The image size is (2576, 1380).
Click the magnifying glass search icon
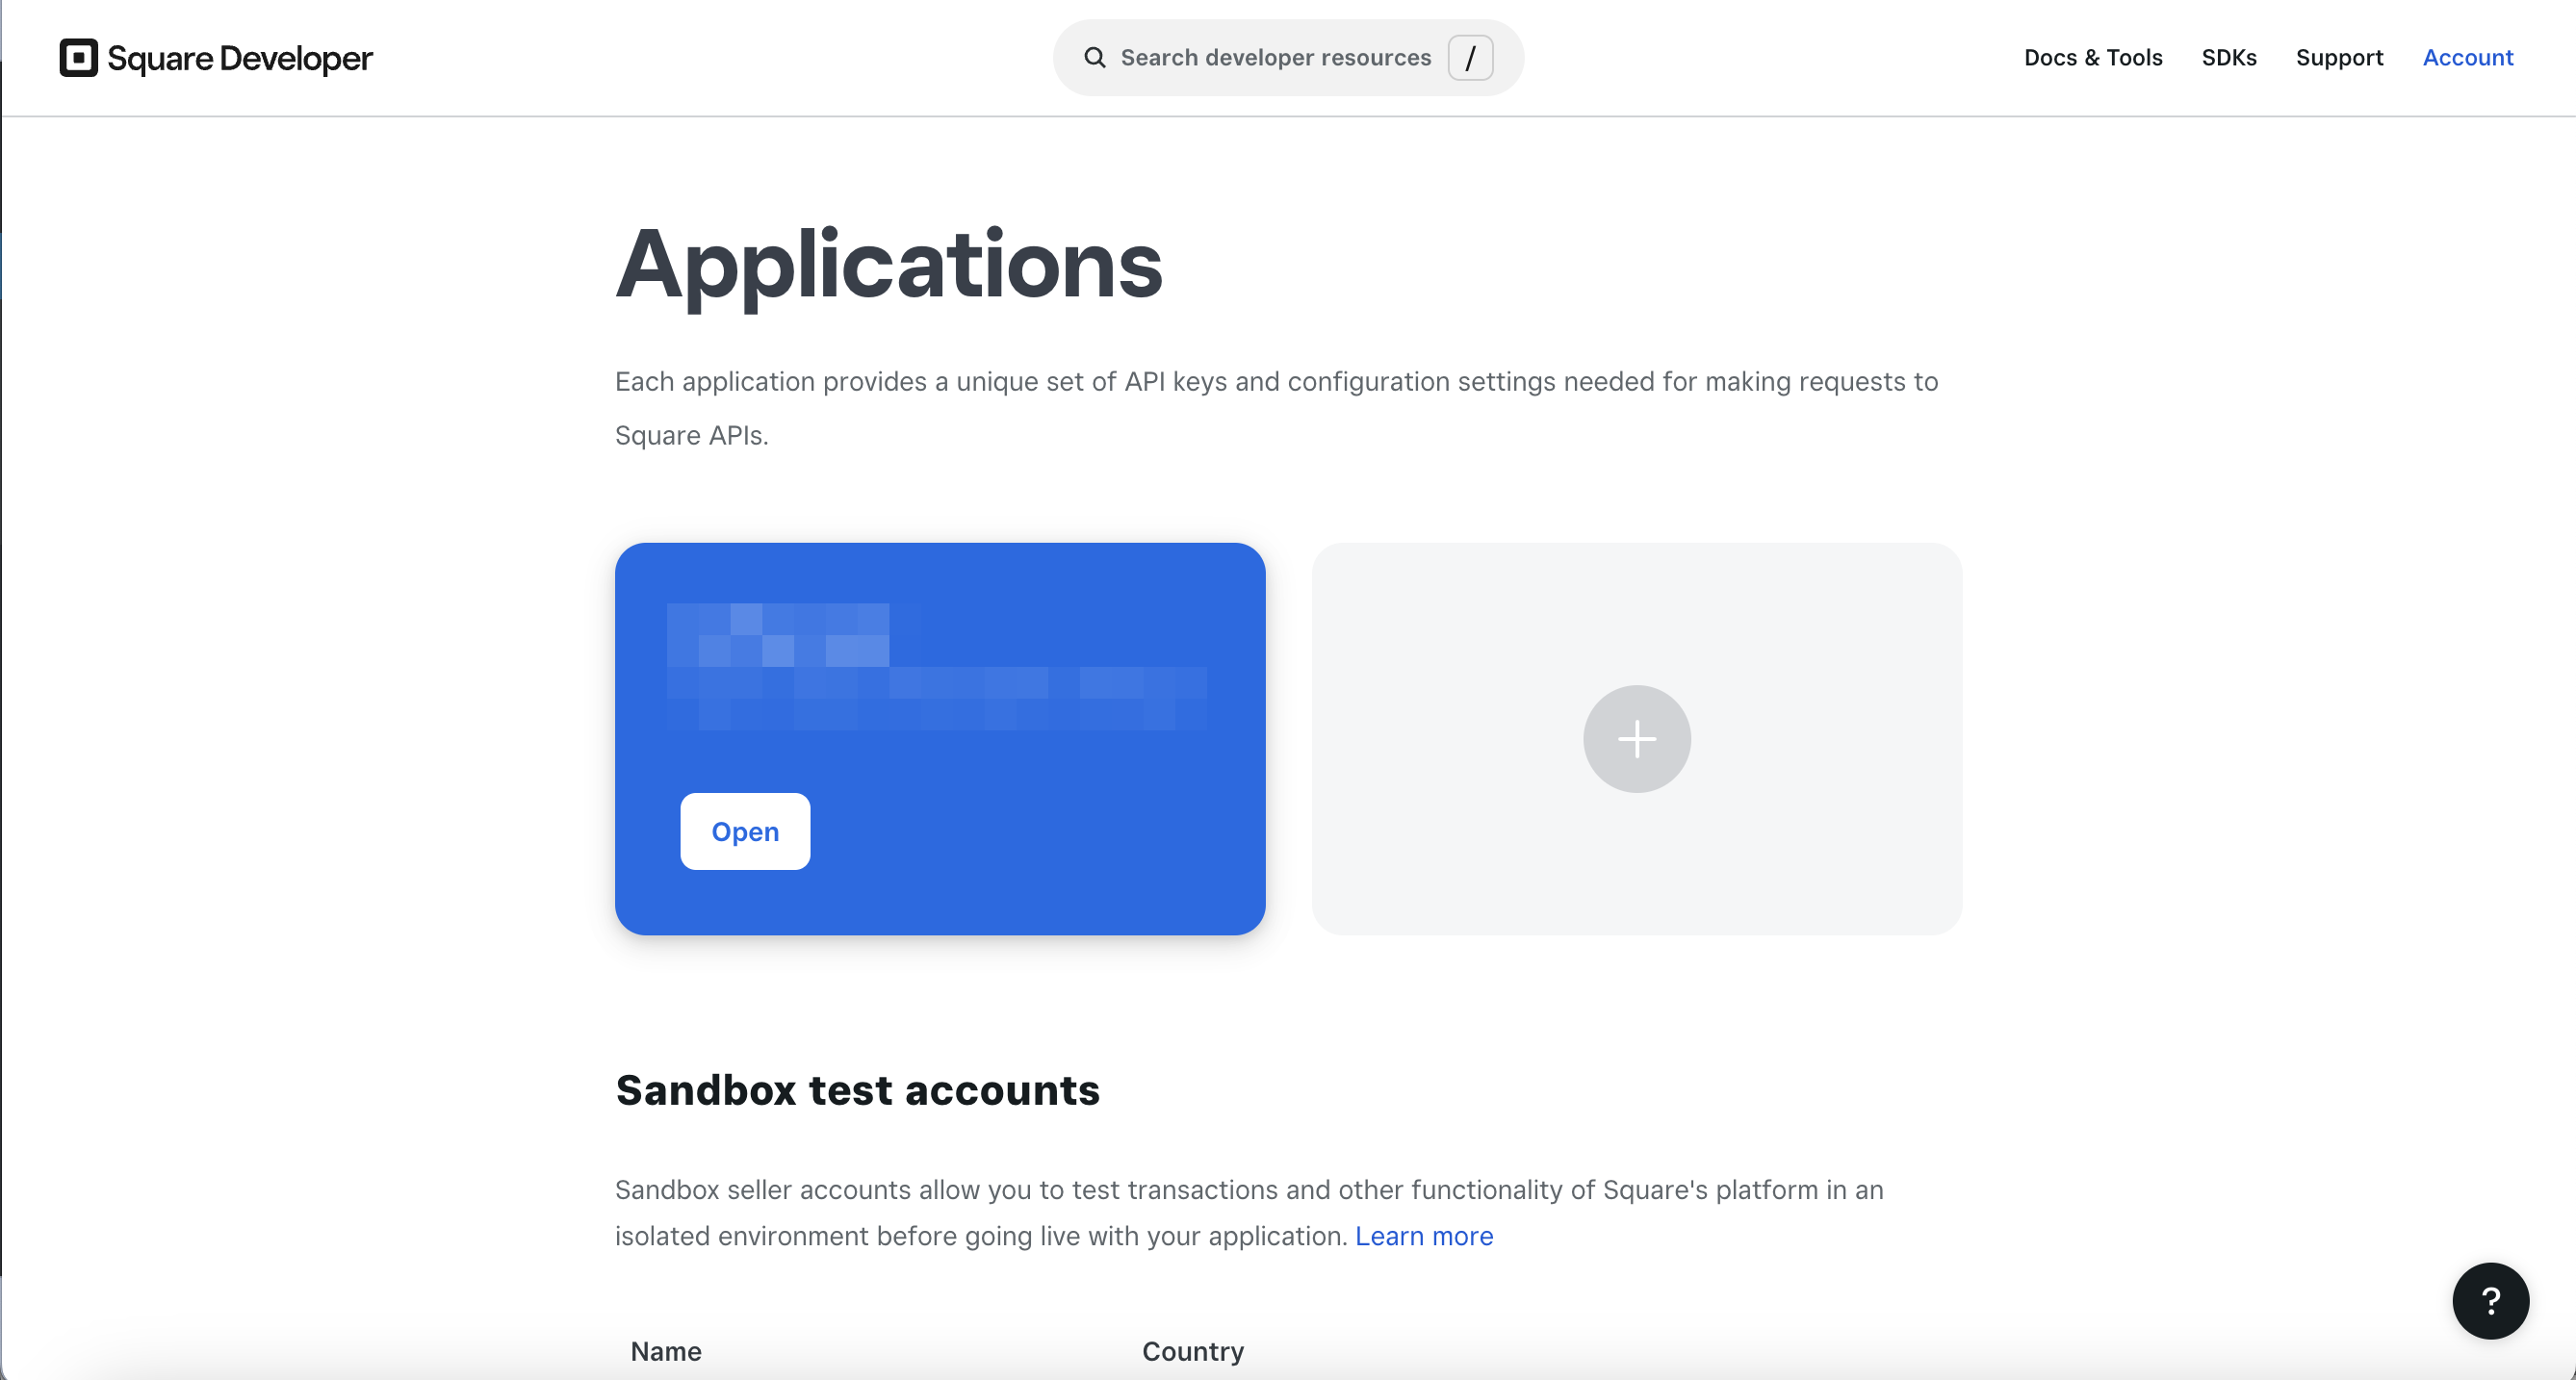pos(1095,58)
